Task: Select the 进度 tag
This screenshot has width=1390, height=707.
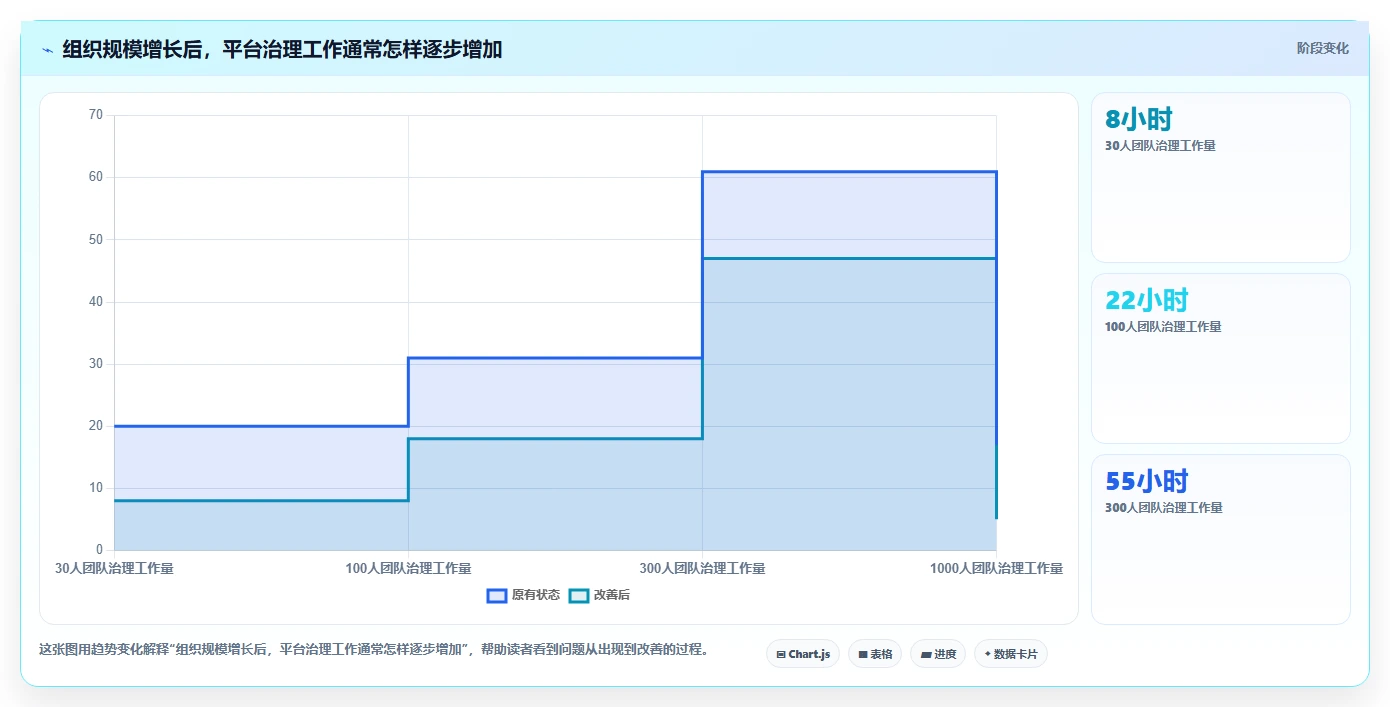Action: 938,654
